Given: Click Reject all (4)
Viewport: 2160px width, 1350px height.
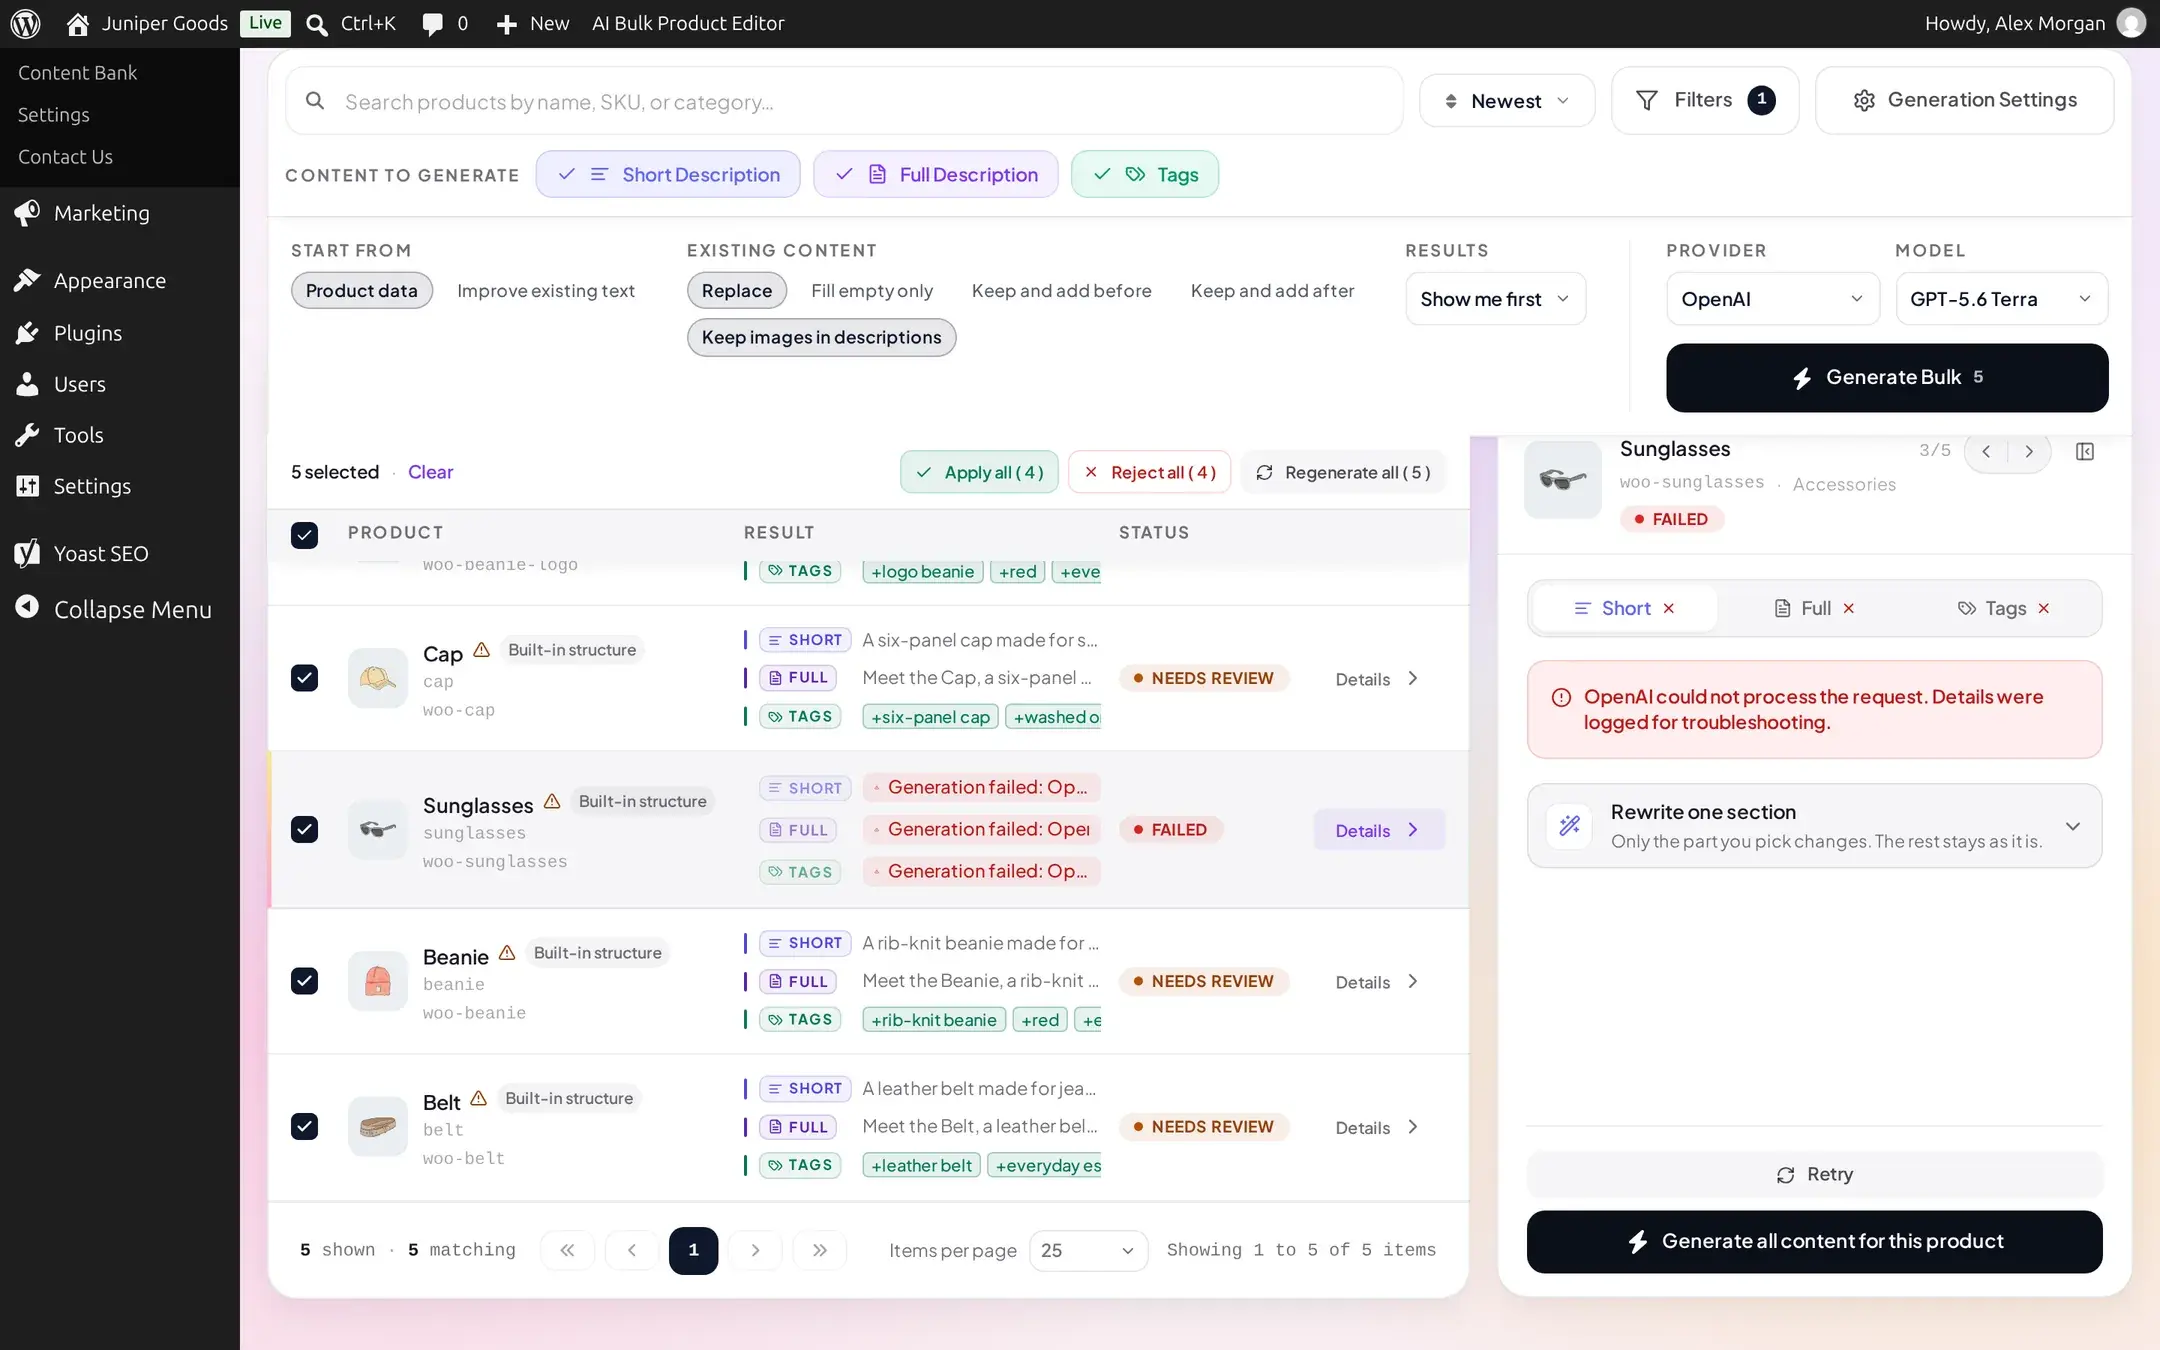Looking at the screenshot, I should click(1149, 472).
